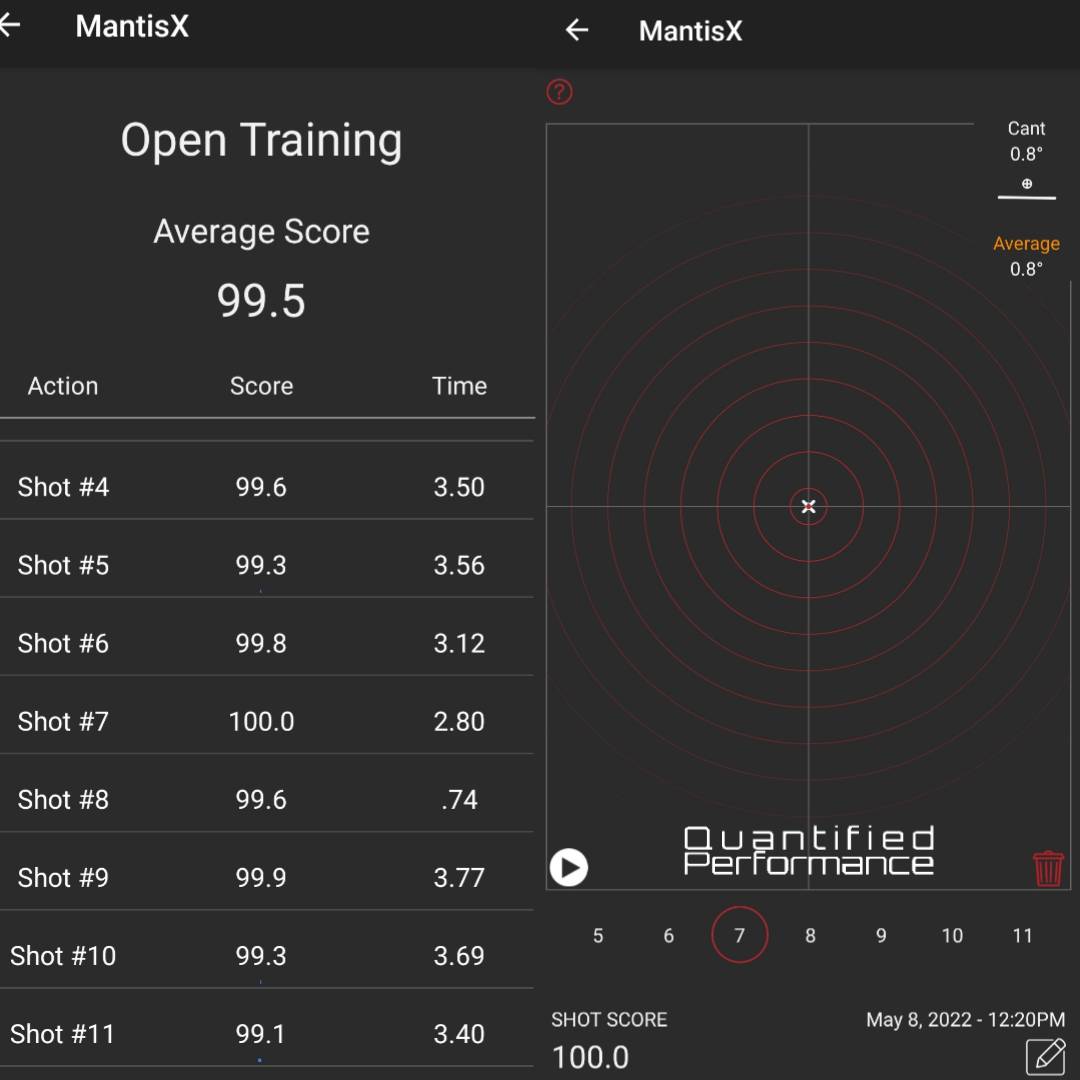This screenshot has width=1080, height=1080.
Task: Tap the .74 time value for Shot #8
Action: point(459,800)
